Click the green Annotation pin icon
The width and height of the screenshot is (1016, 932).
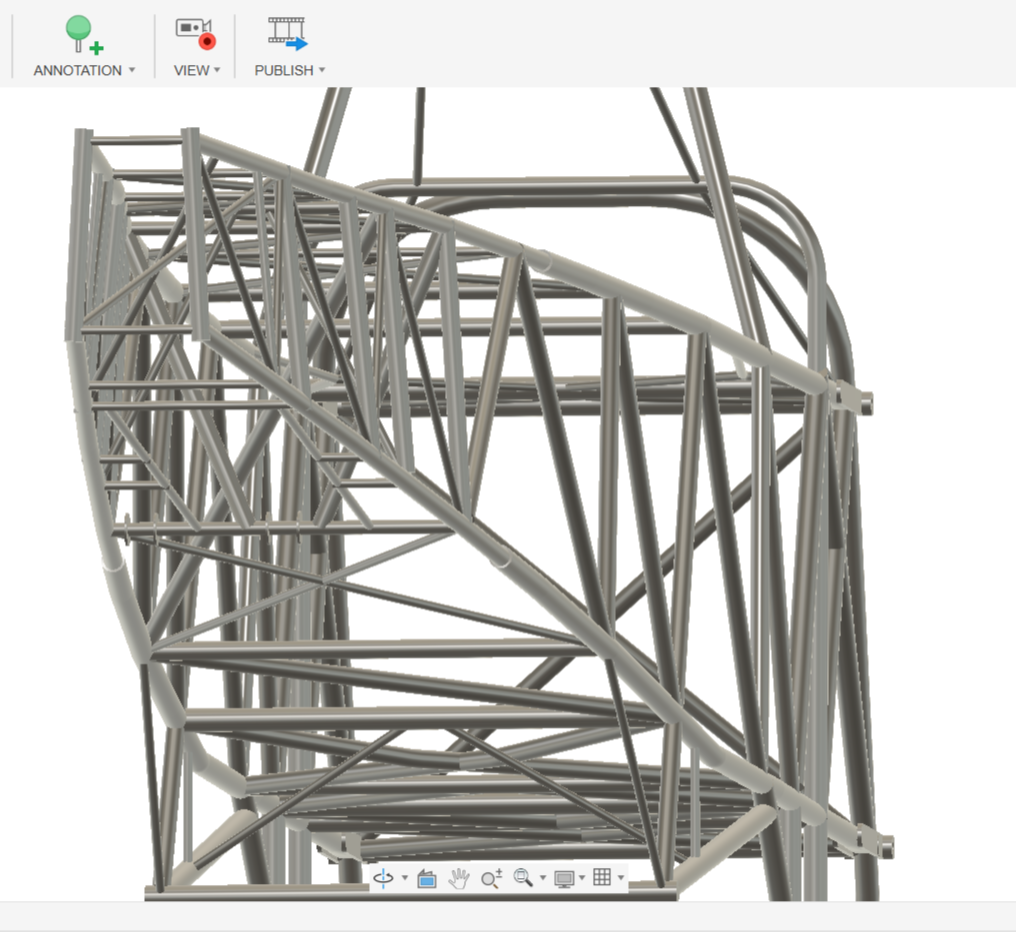84,34
